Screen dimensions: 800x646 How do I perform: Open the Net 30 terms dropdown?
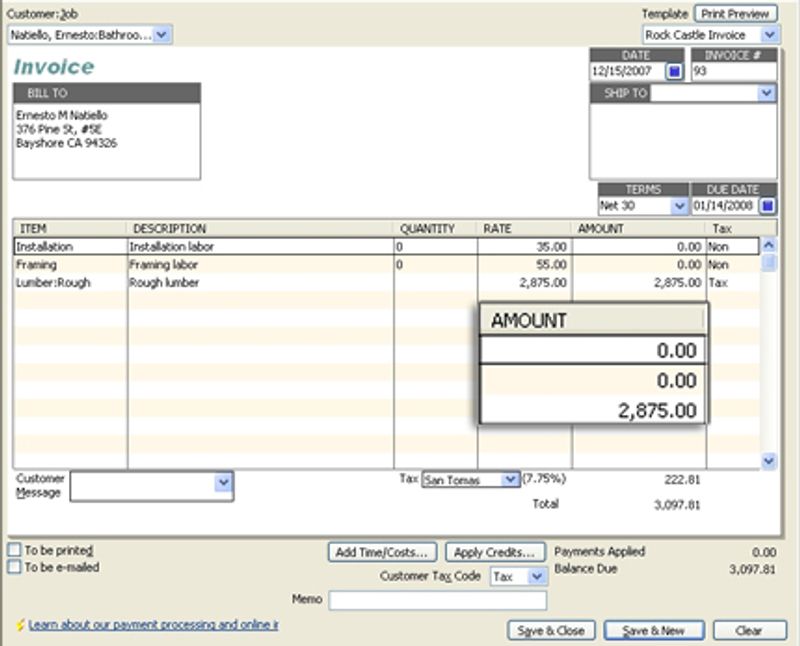[x=678, y=206]
